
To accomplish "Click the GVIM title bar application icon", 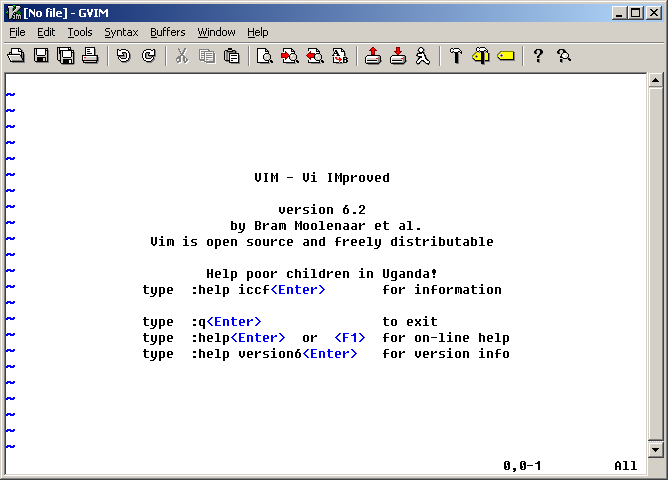I will tap(14, 13).
